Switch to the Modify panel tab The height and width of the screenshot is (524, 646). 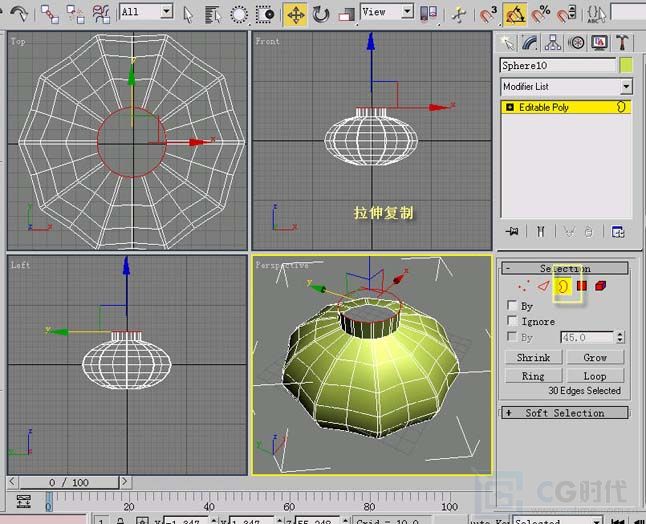click(530, 42)
